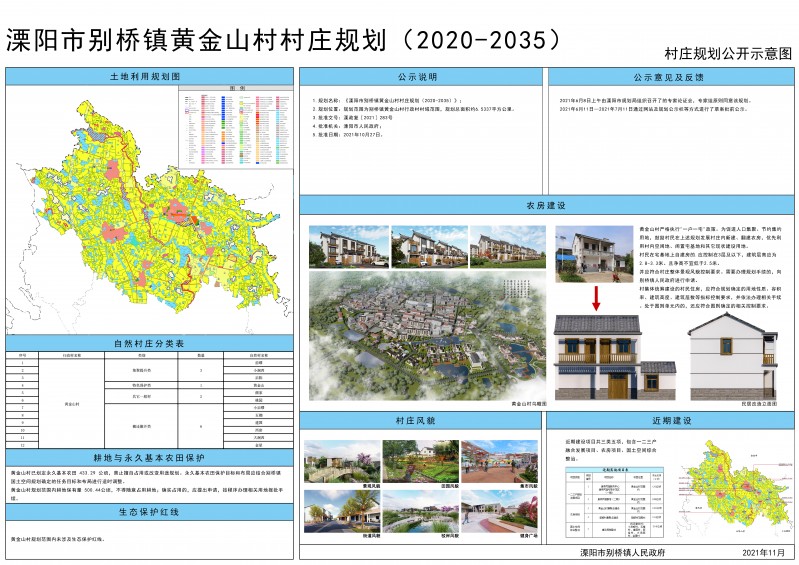Viewport: 799px width, 565px height.
Task: Select the 土地利用规划图 section header
Action: coord(149,76)
